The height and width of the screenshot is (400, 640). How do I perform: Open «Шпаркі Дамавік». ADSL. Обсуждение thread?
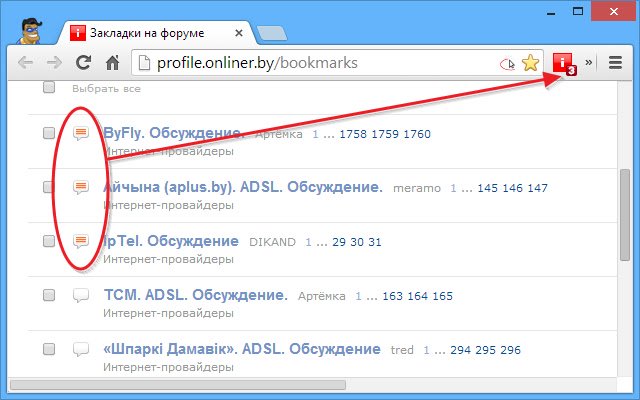click(x=242, y=349)
